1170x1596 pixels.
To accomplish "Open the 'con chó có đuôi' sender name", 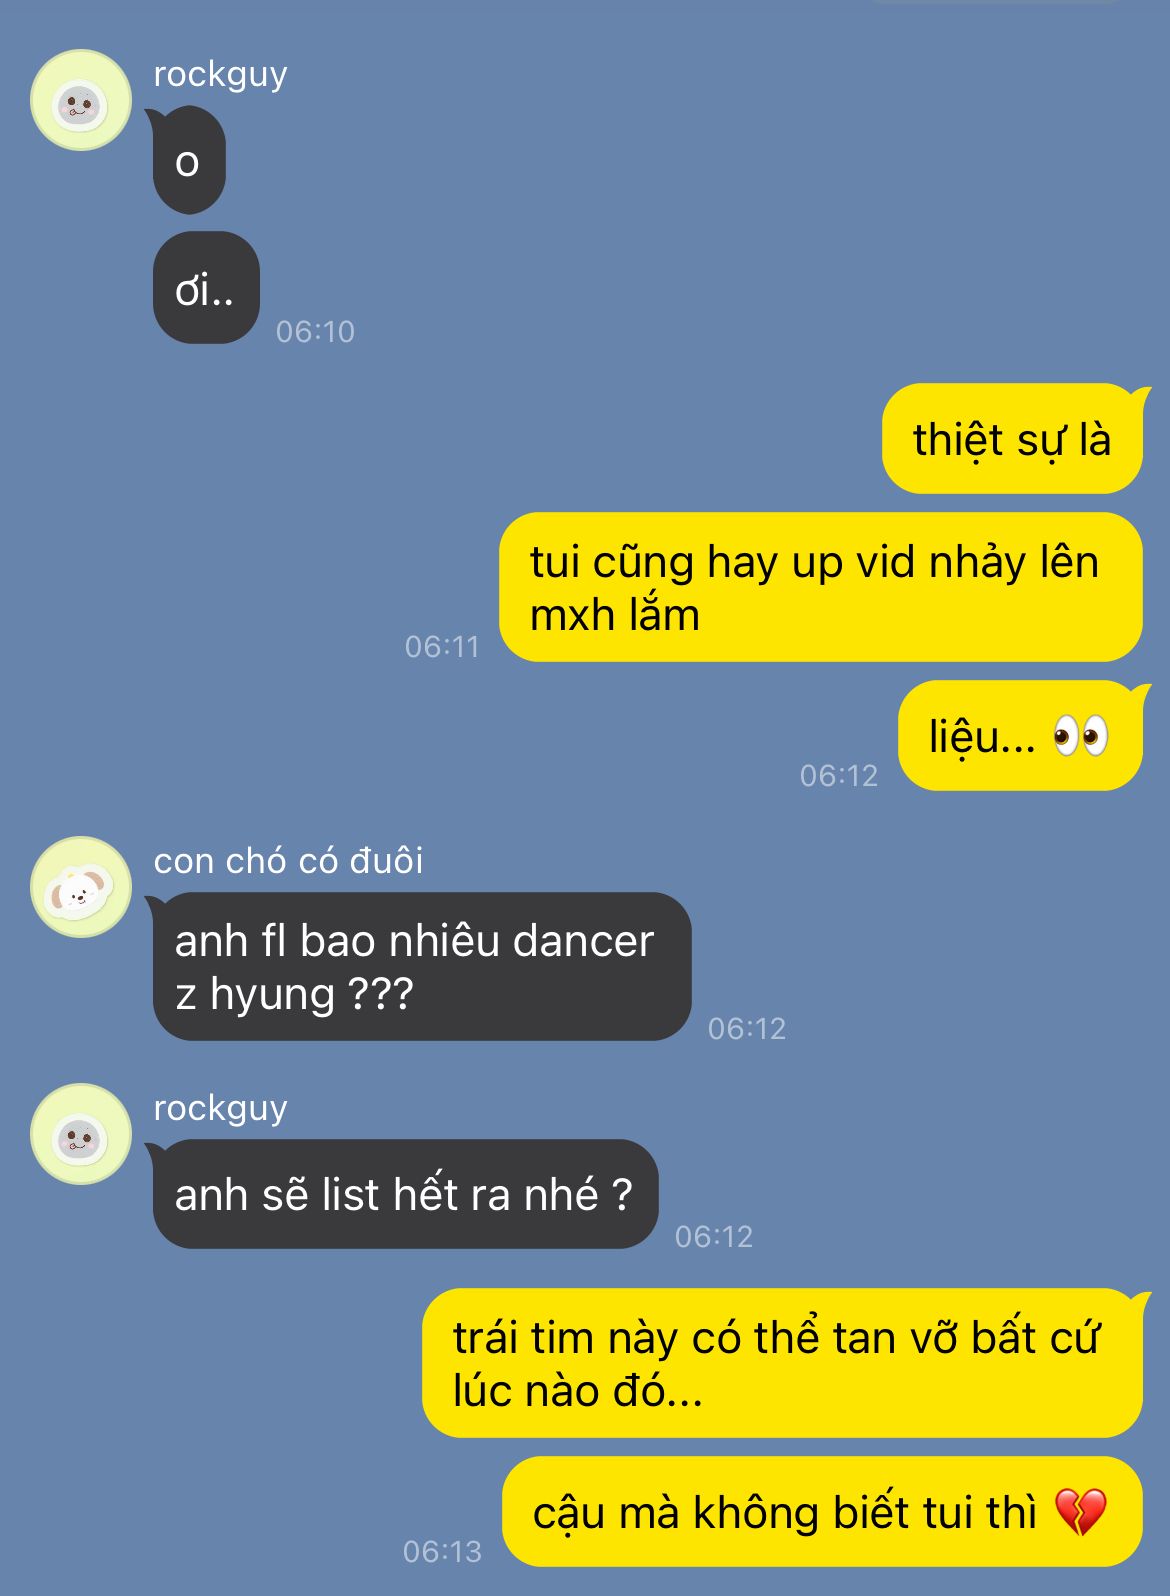I will 288,861.
